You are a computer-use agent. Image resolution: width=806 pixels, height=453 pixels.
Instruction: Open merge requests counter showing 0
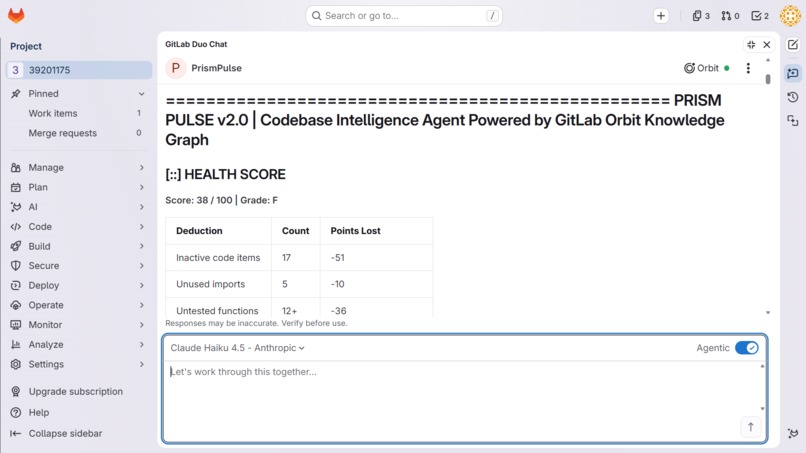click(730, 16)
